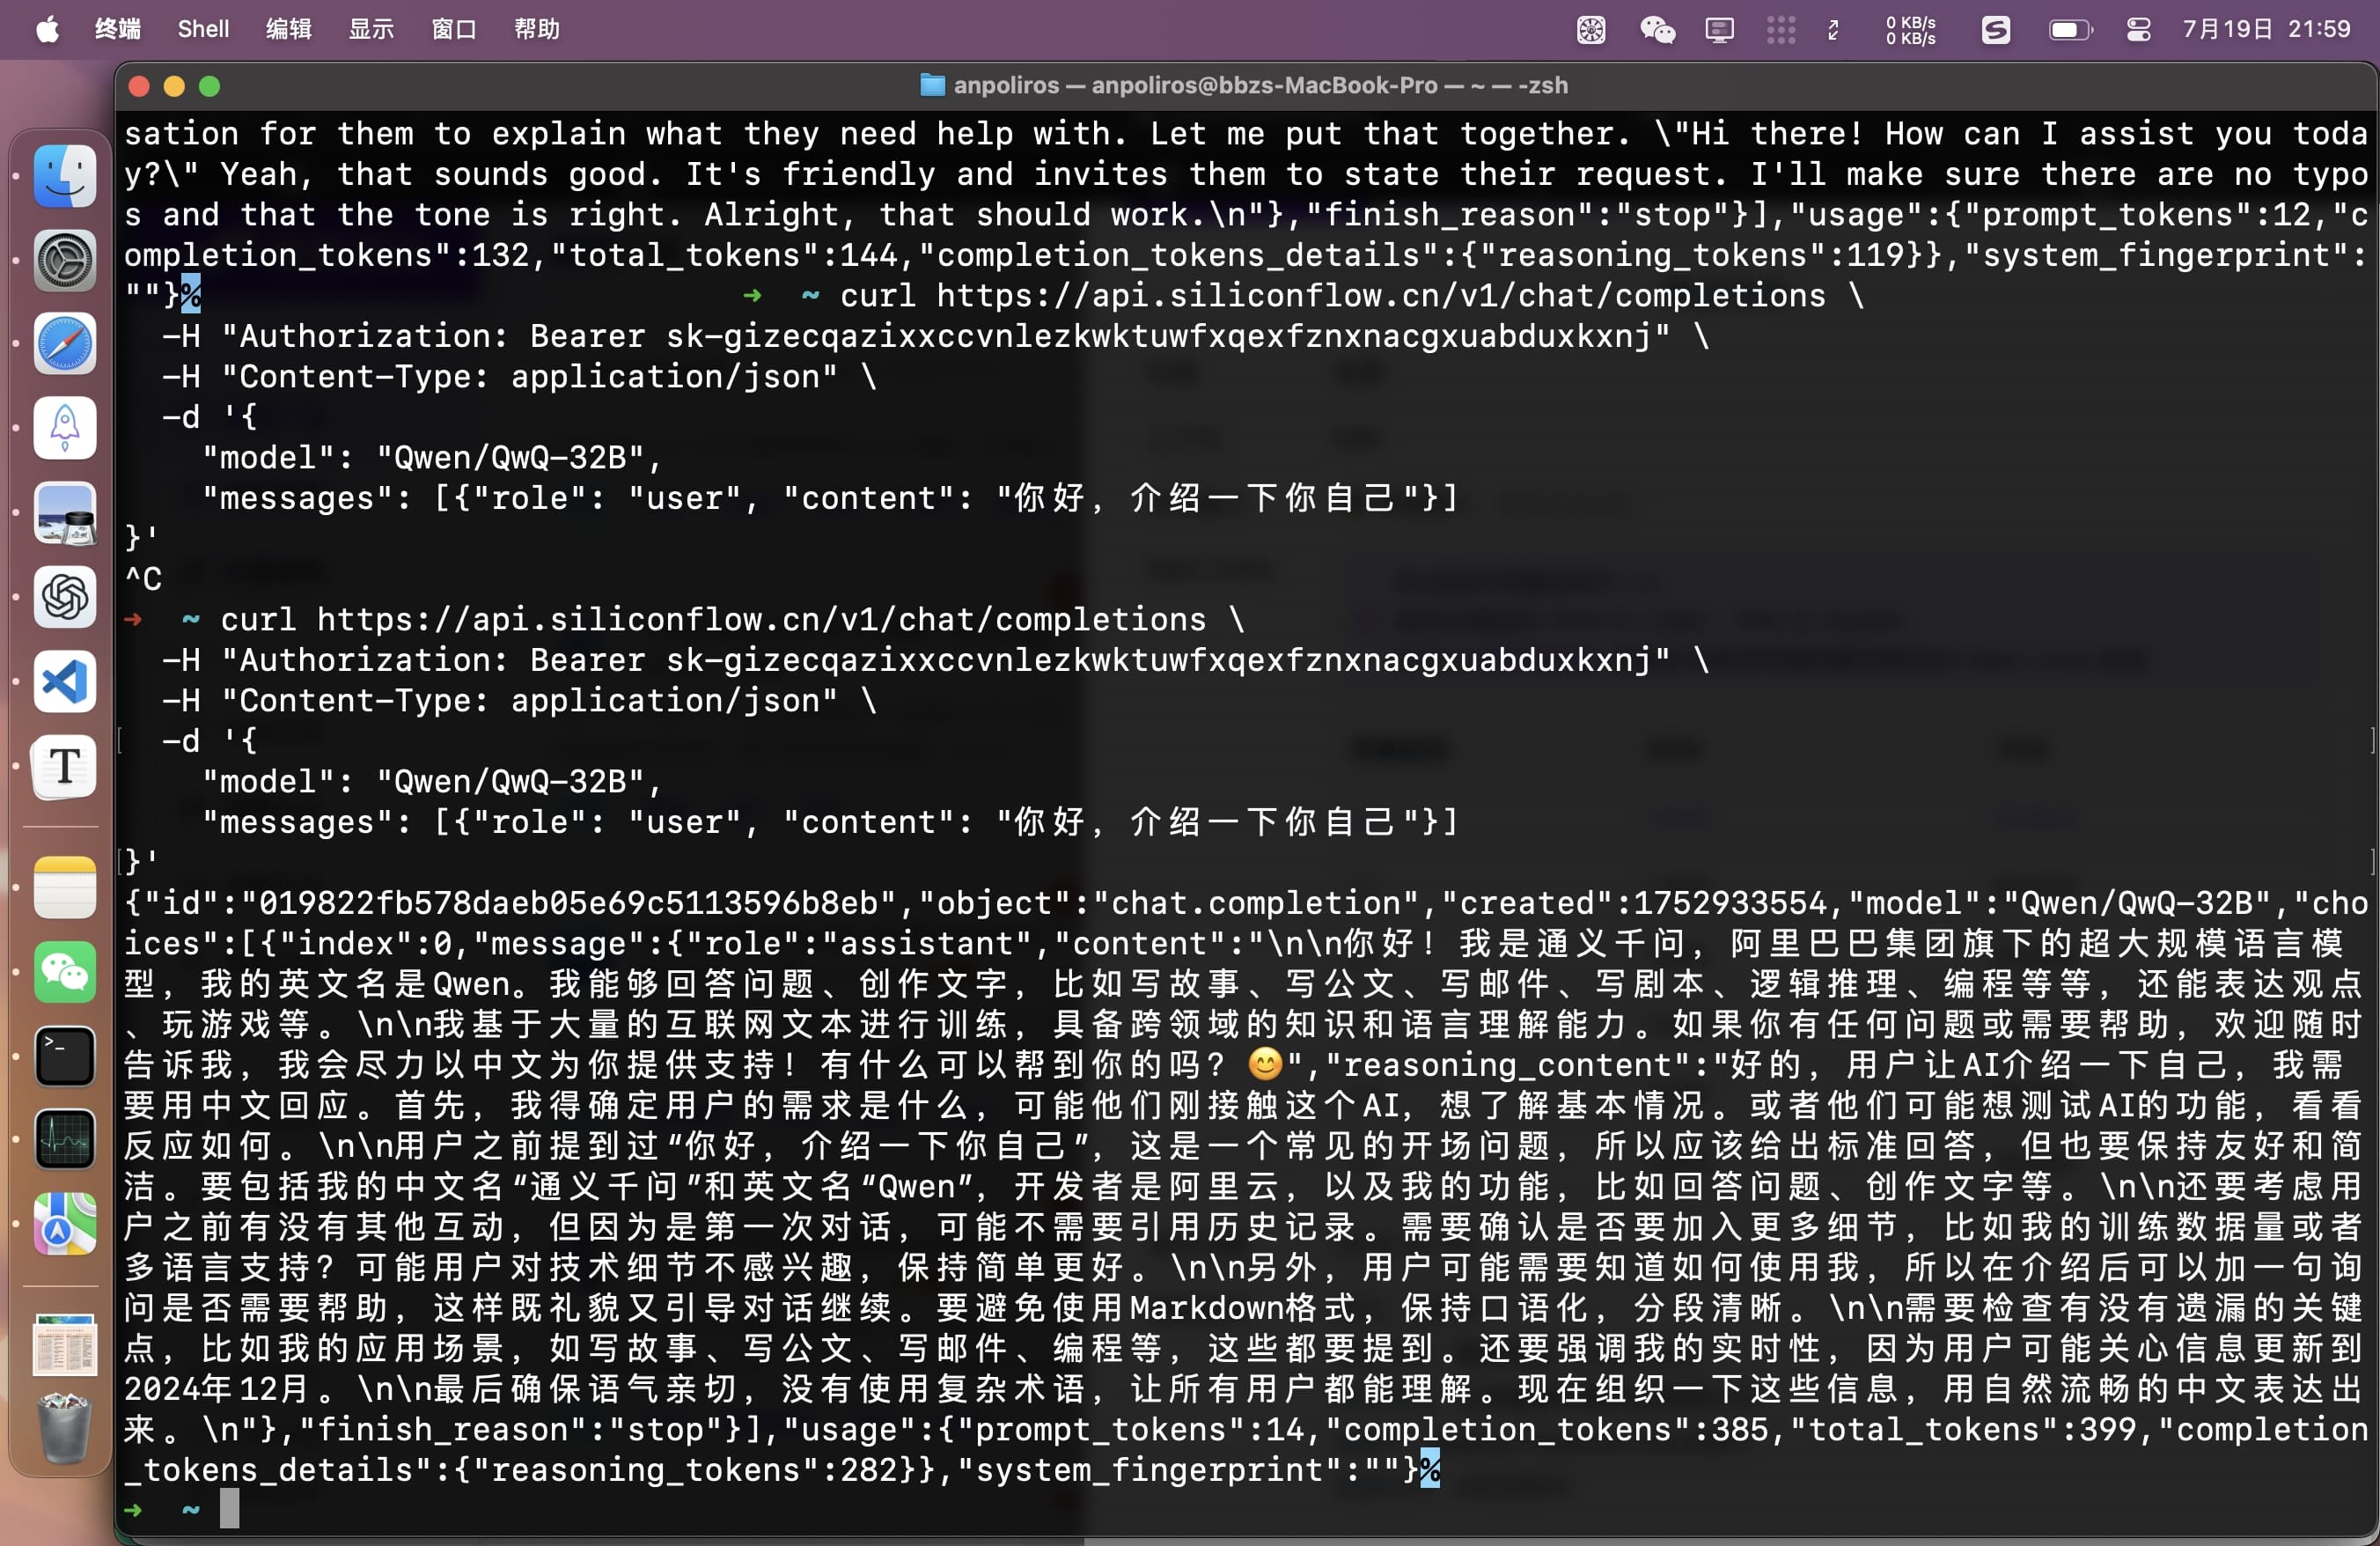Click the date and time display
The image size is (2380, 1546).
[2265, 29]
